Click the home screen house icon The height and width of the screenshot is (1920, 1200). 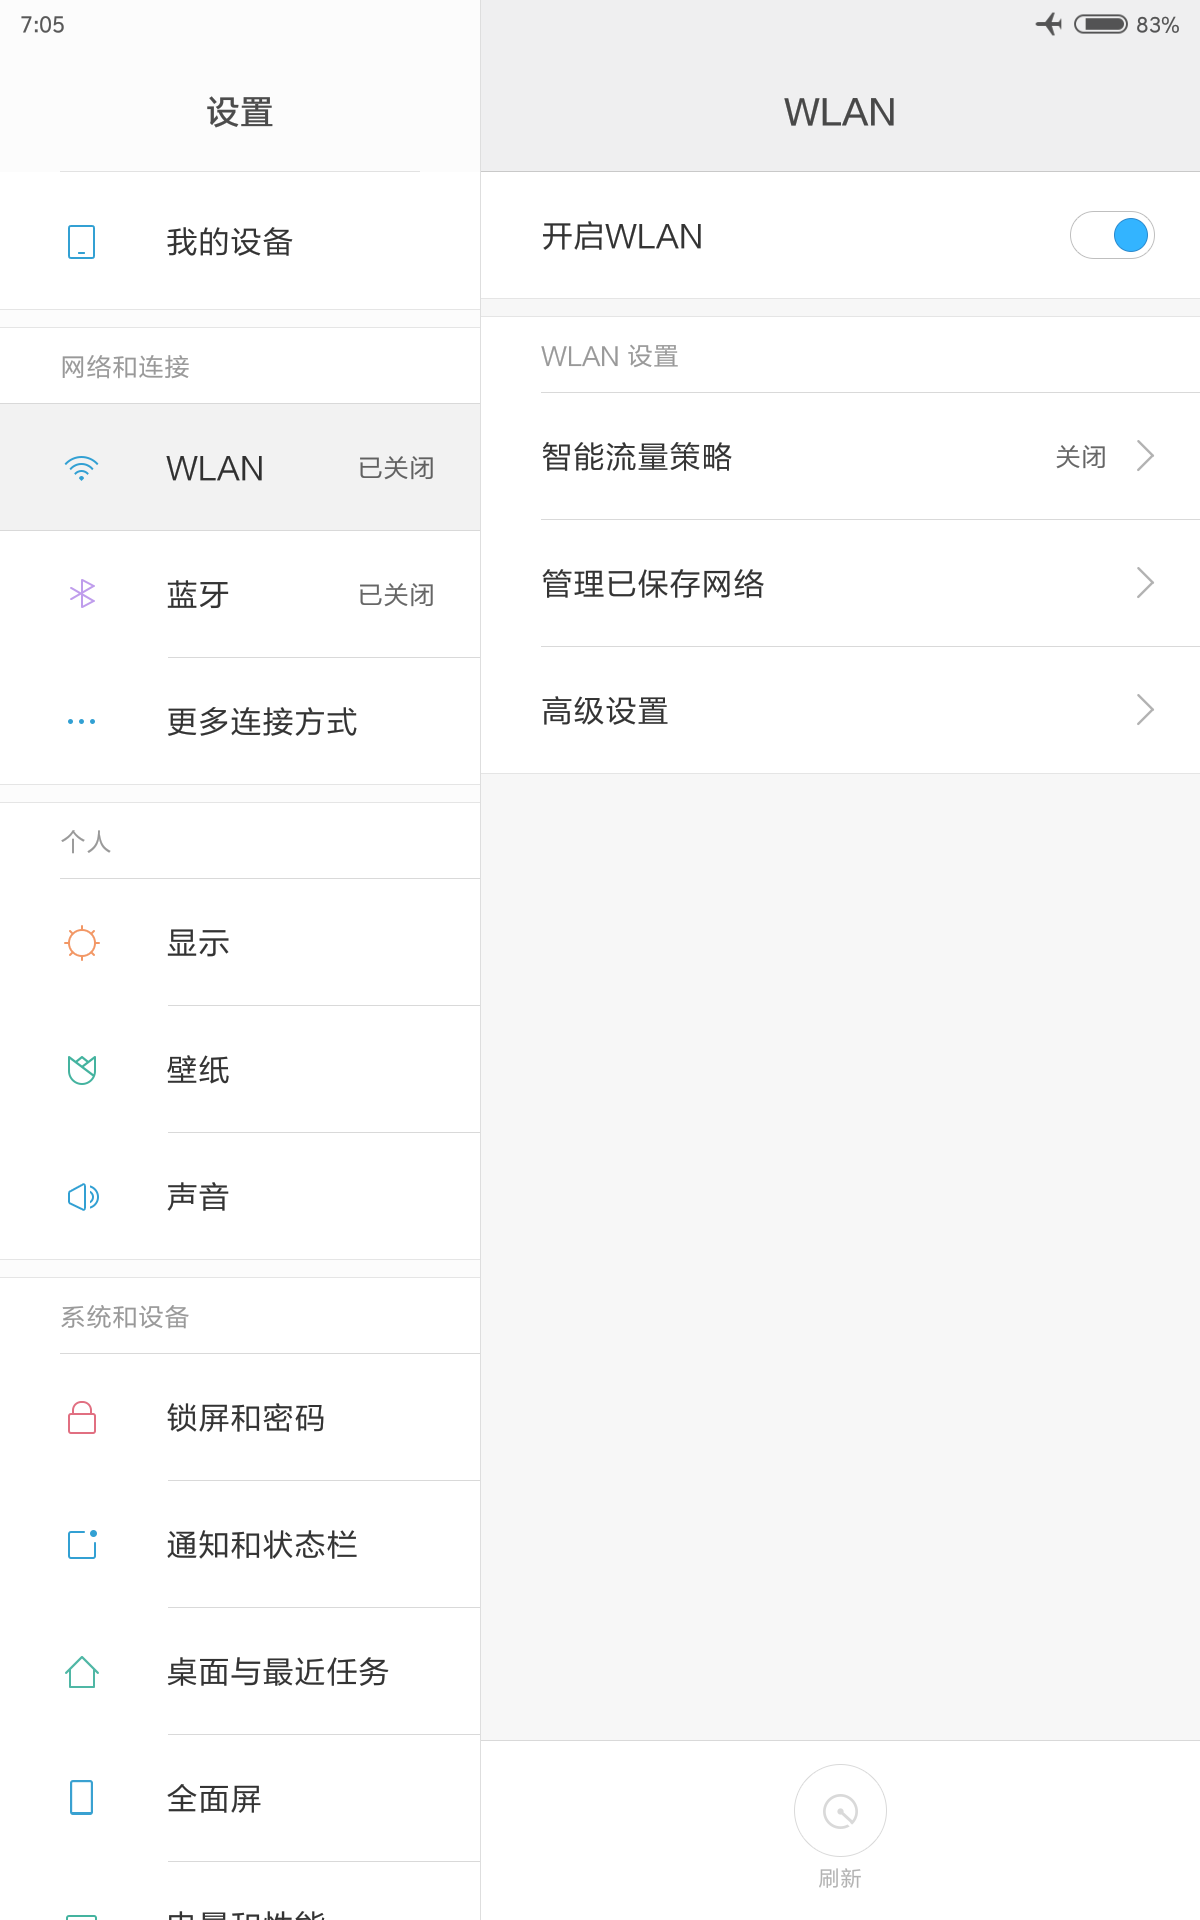click(82, 1672)
